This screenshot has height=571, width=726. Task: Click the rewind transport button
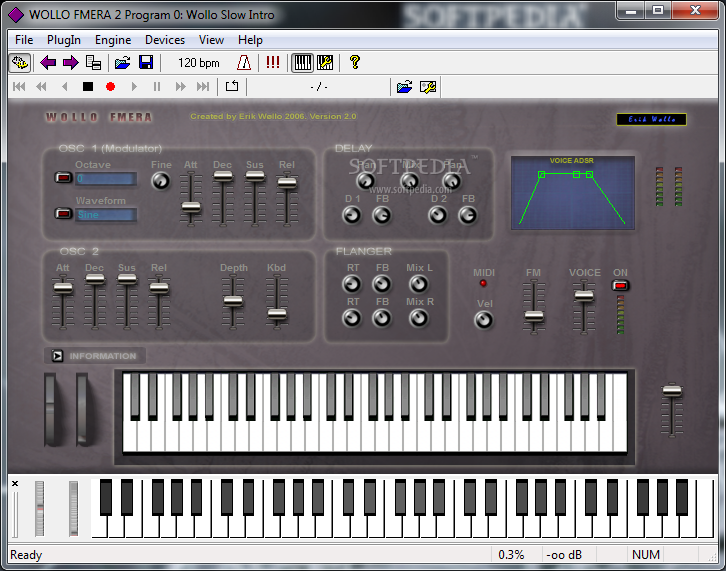pyautogui.click(x=42, y=87)
